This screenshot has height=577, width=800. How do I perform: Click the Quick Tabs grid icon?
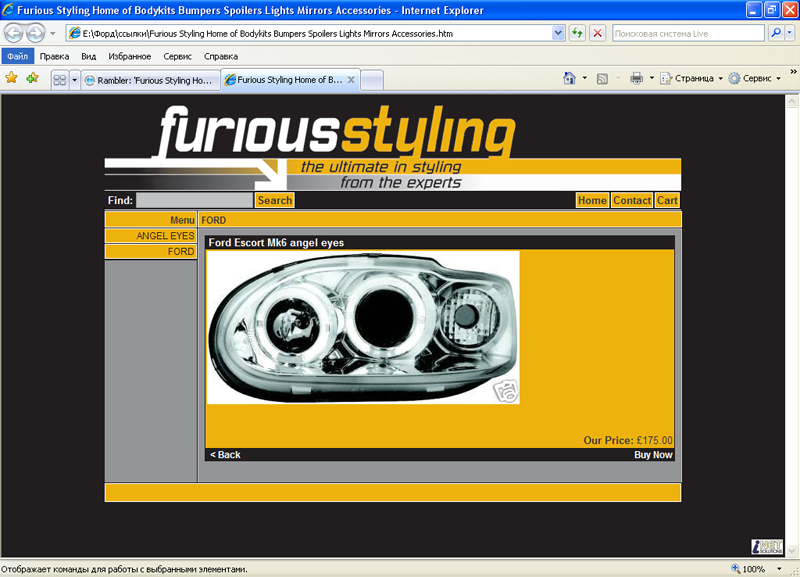[60, 80]
